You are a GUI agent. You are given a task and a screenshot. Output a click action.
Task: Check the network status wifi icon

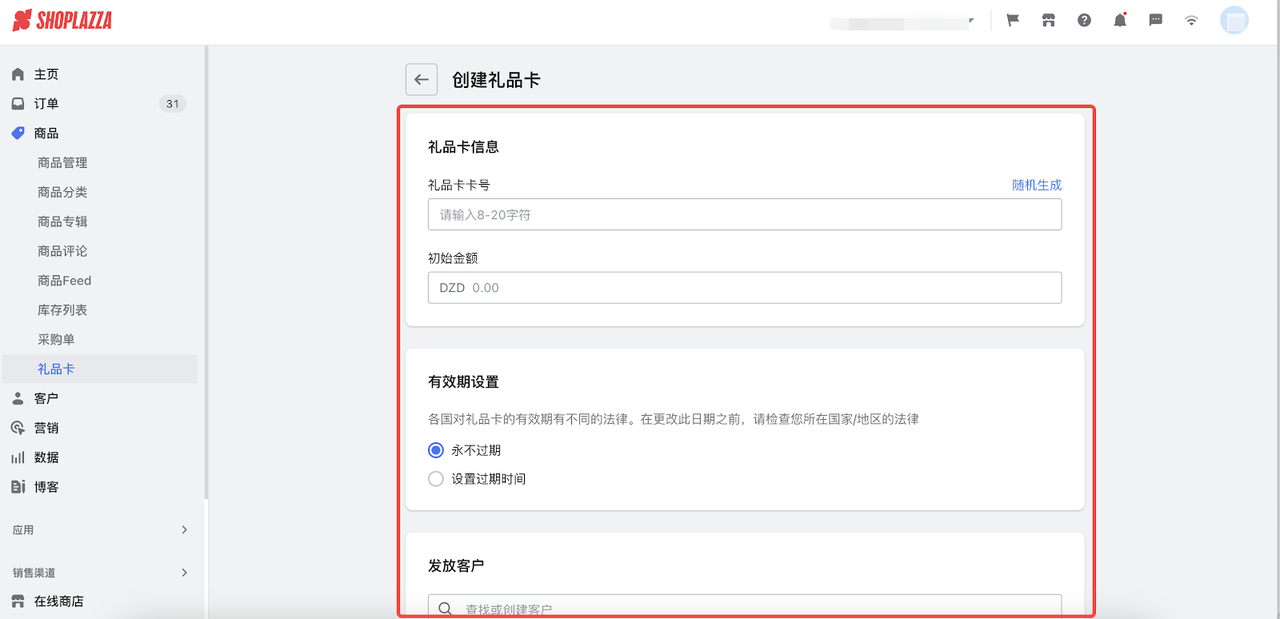click(x=1191, y=20)
